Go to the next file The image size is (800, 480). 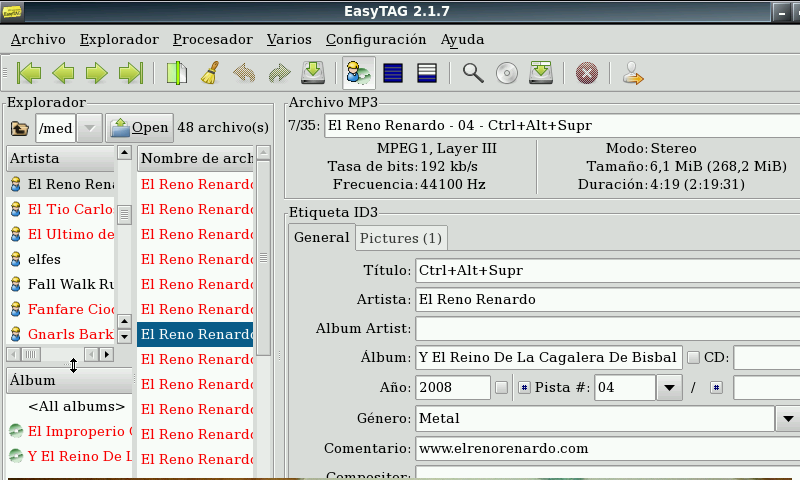click(x=96, y=73)
